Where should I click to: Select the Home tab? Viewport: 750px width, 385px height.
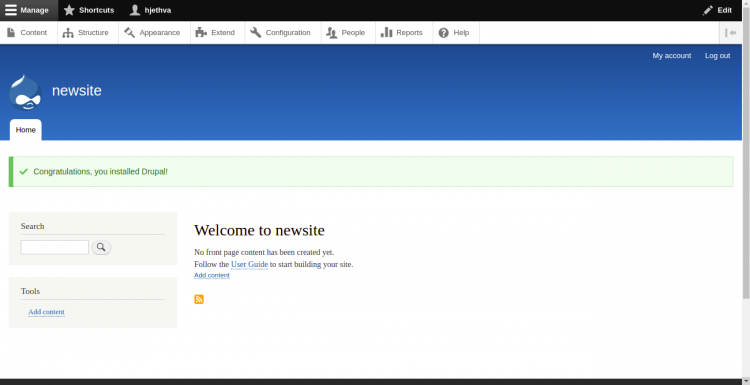click(25, 130)
